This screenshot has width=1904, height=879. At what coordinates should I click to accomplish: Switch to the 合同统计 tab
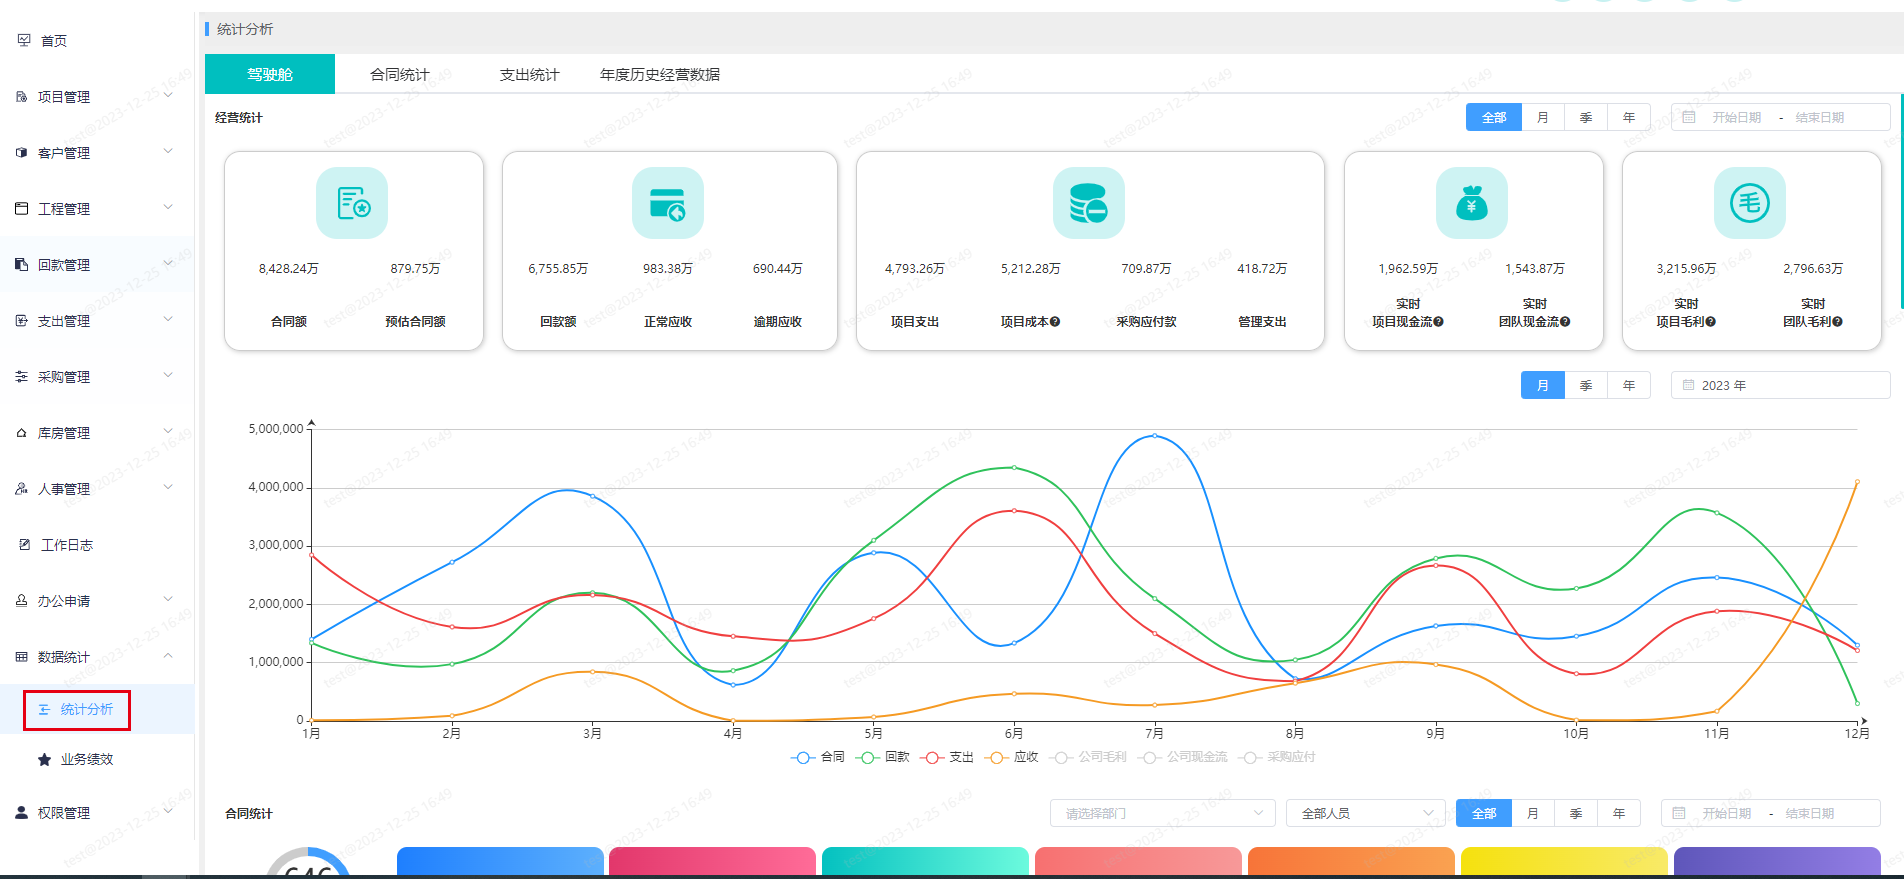click(x=399, y=74)
